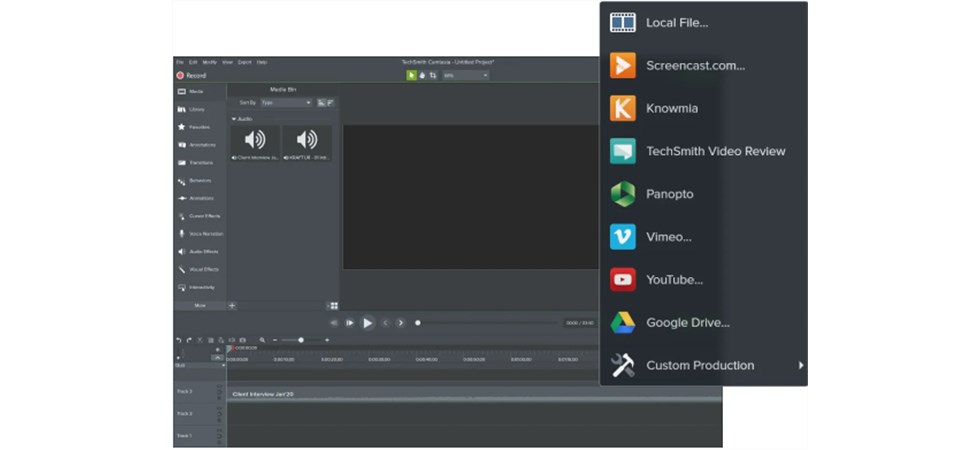Open the File menu
980x450 pixels.
point(179,62)
